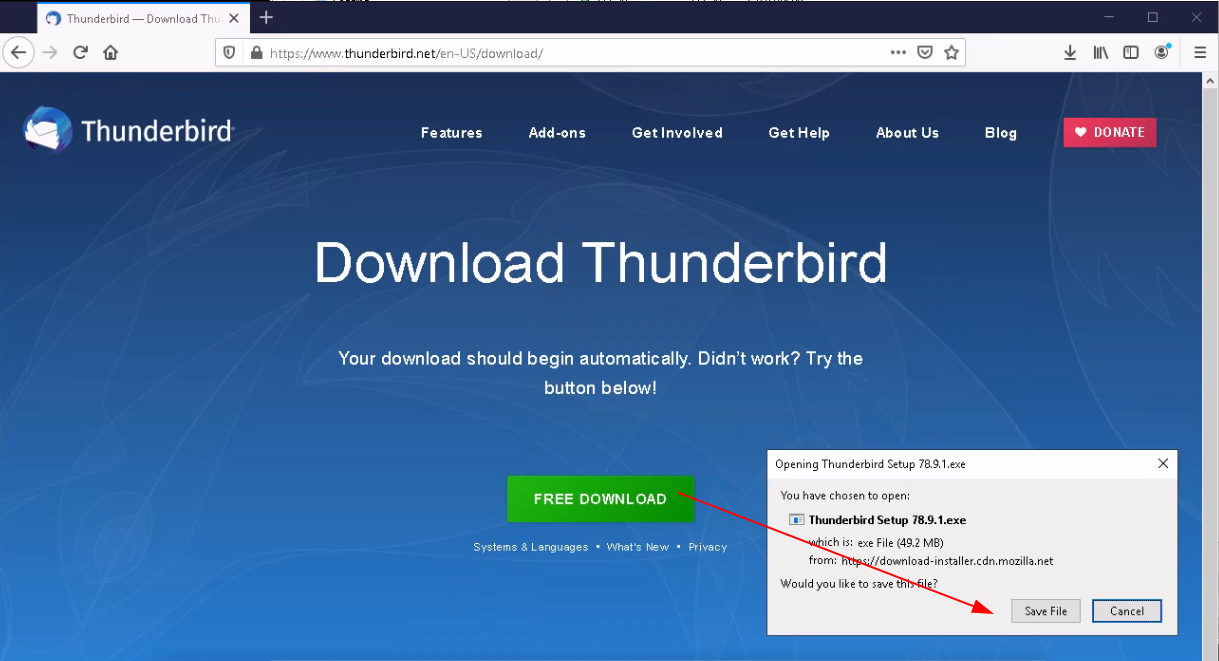Cancel the Thunderbird Setup download dialog

1127,611
